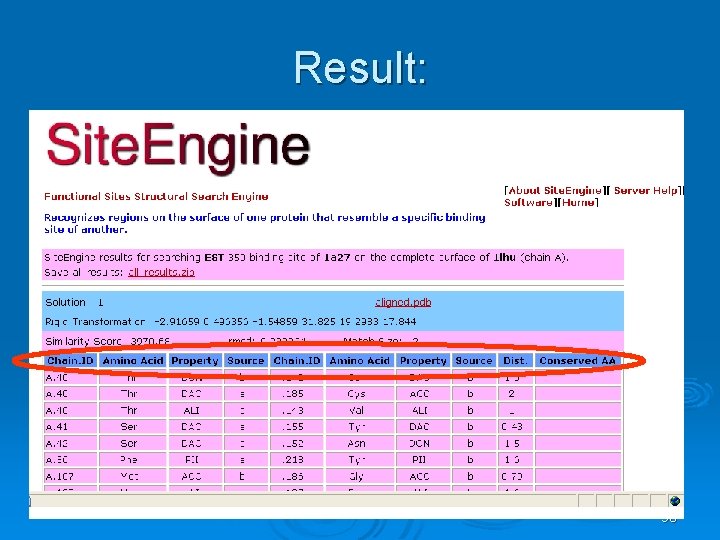Click the SiteEngine logo

click(178, 147)
